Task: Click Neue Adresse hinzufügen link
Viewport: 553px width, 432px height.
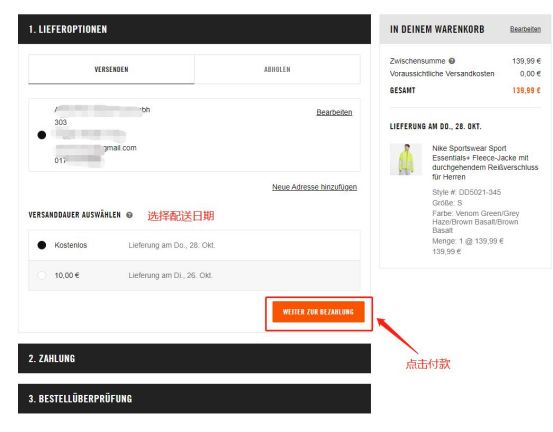Action: click(x=314, y=187)
